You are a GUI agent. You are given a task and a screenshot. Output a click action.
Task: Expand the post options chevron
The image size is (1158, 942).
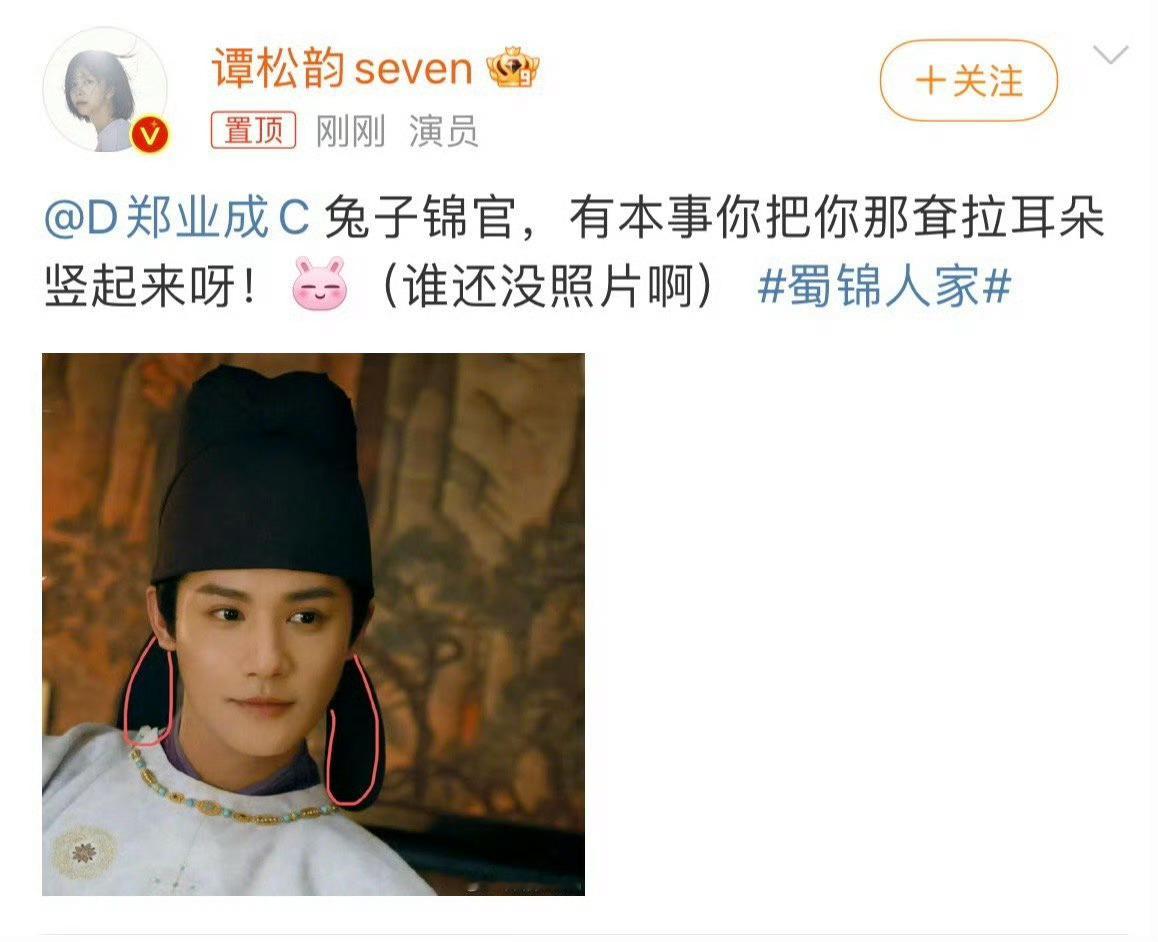tap(1110, 55)
